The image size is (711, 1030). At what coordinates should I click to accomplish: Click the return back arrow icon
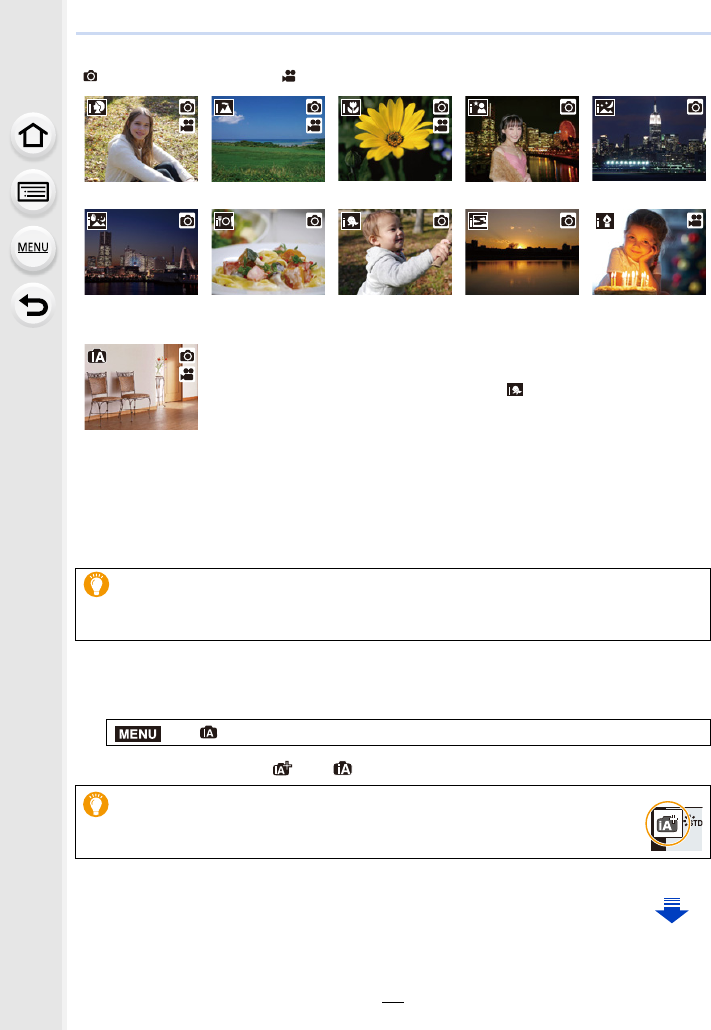pyautogui.click(x=33, y=305)
